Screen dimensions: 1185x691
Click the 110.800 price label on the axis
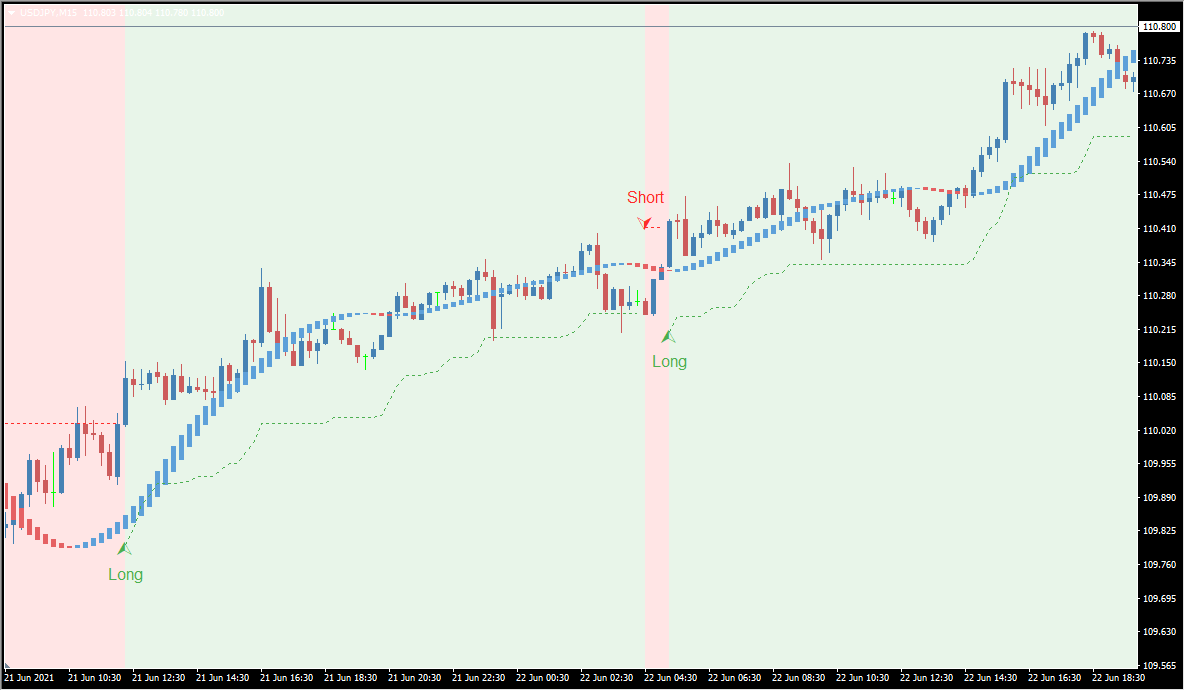click(x=1159, y=27)
